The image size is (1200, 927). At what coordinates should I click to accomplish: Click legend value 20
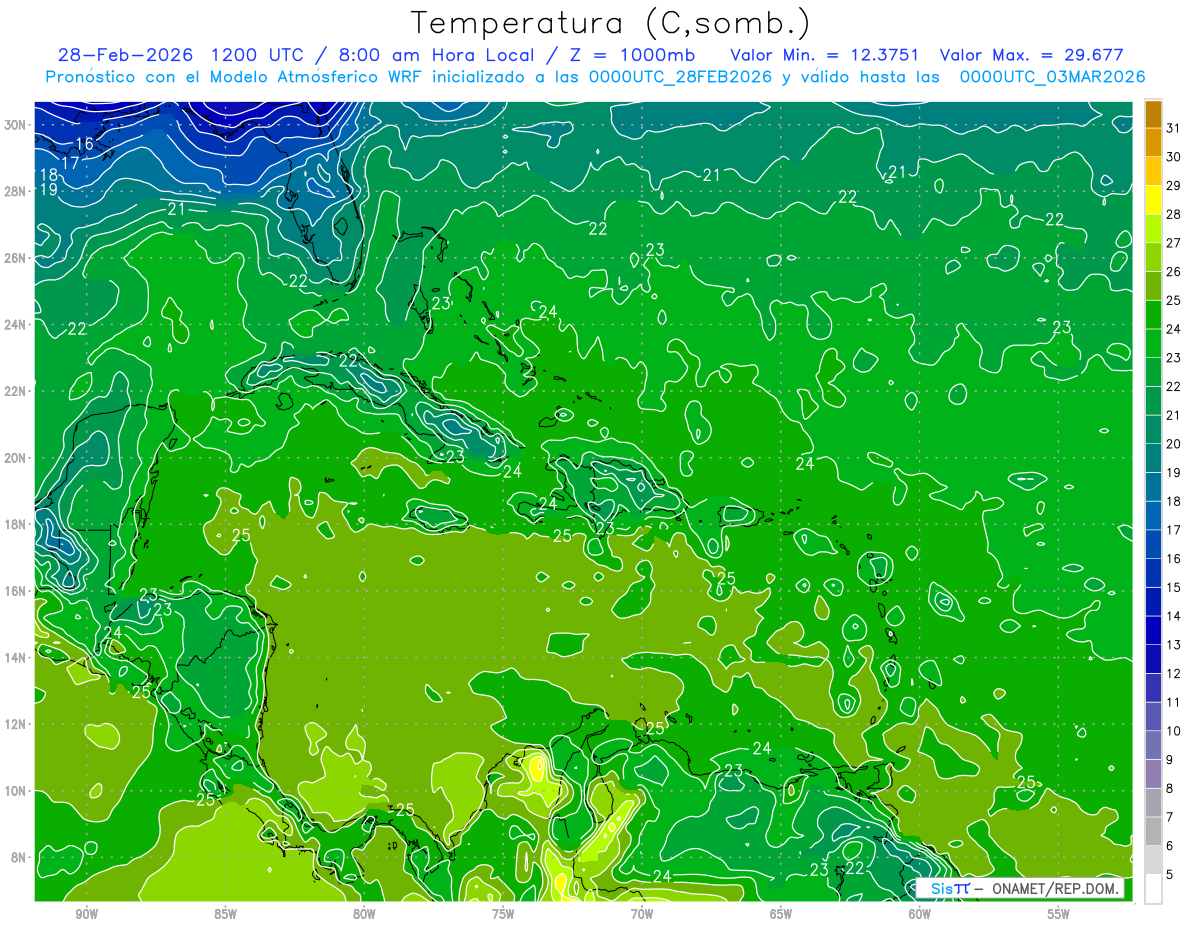click(1174, 443)
